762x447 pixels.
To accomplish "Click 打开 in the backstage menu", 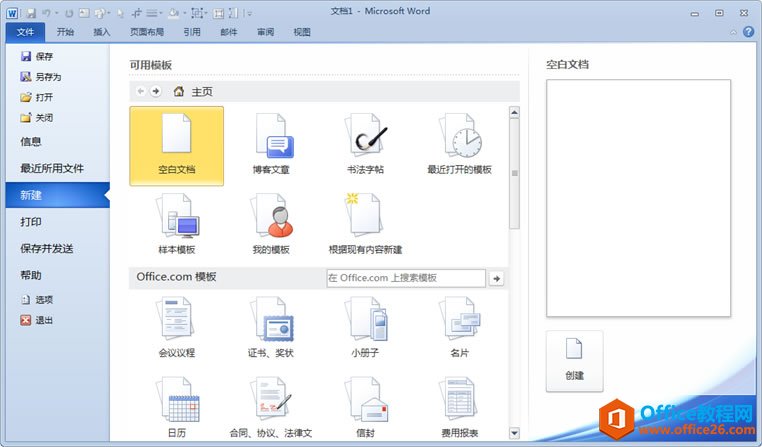I will click(x=37, y=97).
